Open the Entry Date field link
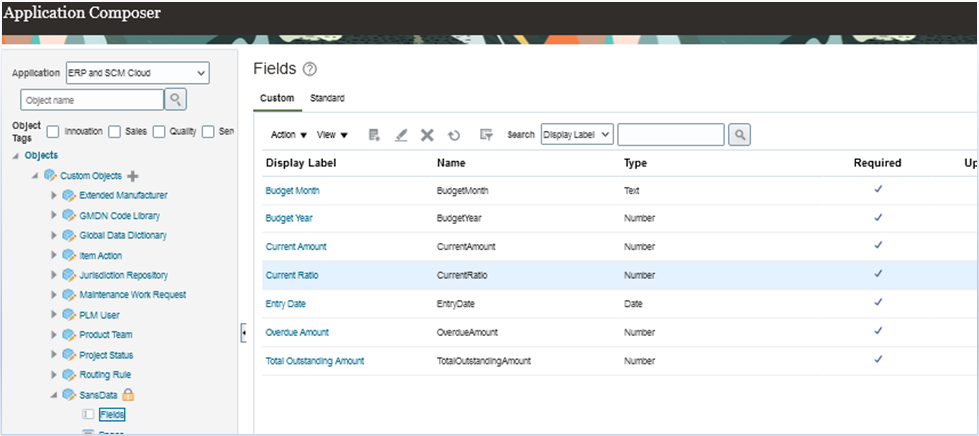Image resolution: width=979 pixels, height=436 pixels. coord(285,304)
